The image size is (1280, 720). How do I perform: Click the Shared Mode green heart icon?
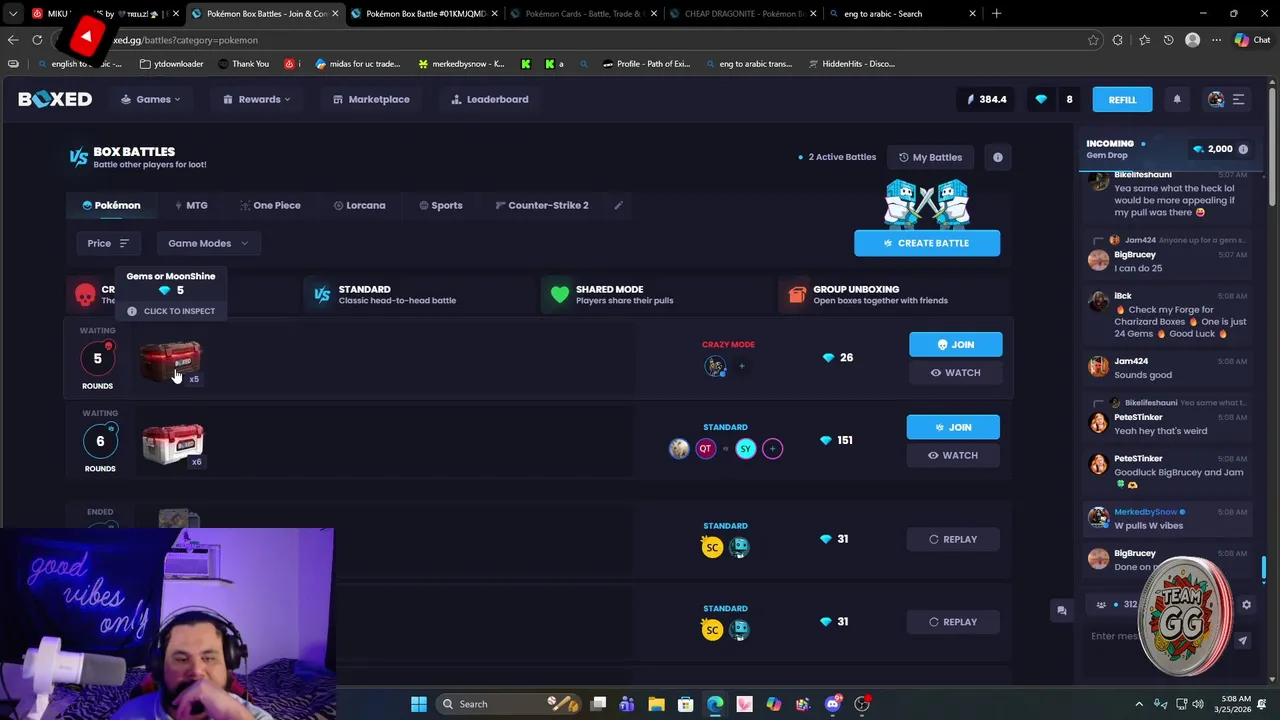click(x=559, y=294)
